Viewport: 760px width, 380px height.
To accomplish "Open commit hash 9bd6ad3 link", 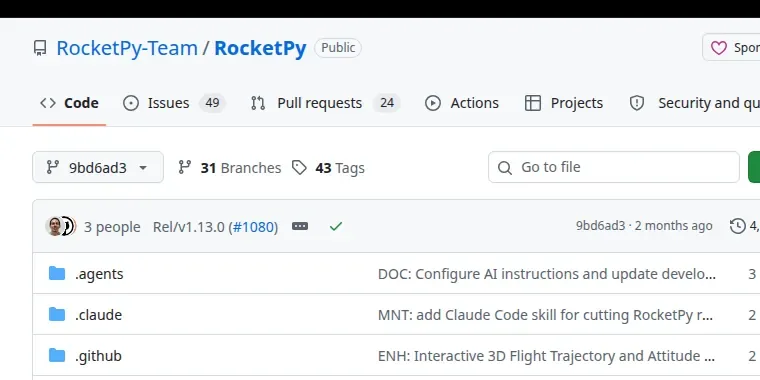I will (601, 226).
